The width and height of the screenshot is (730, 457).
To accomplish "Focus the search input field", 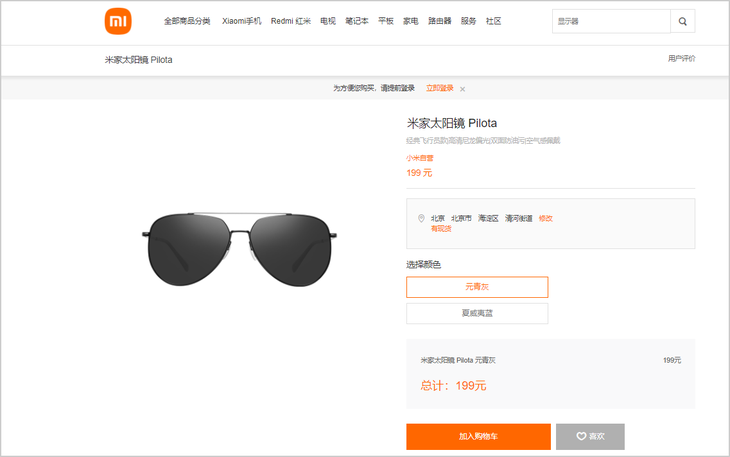I will point(611,21).
